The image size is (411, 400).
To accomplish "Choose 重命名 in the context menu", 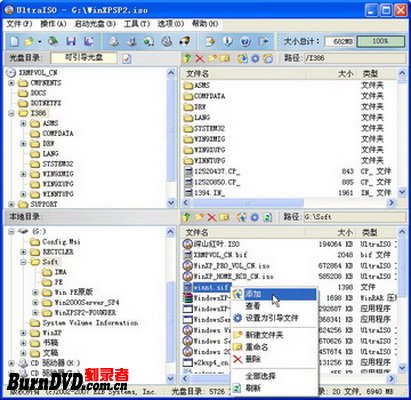I will coord(274,347).
